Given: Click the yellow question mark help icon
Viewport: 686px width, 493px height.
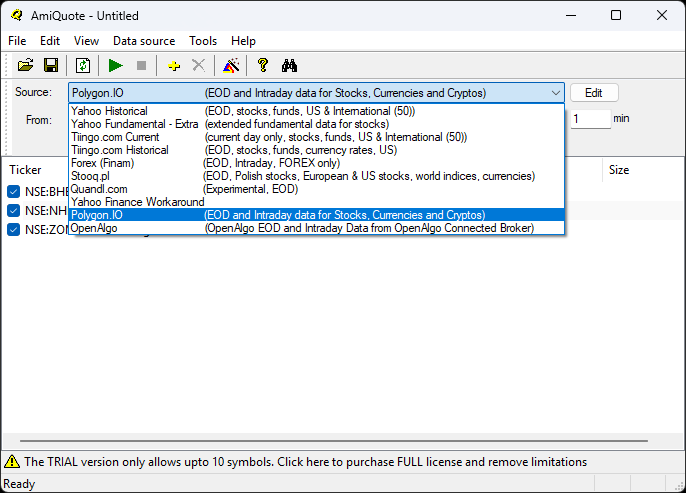Looking at the screenshot, I should click(x=263, y=65).
